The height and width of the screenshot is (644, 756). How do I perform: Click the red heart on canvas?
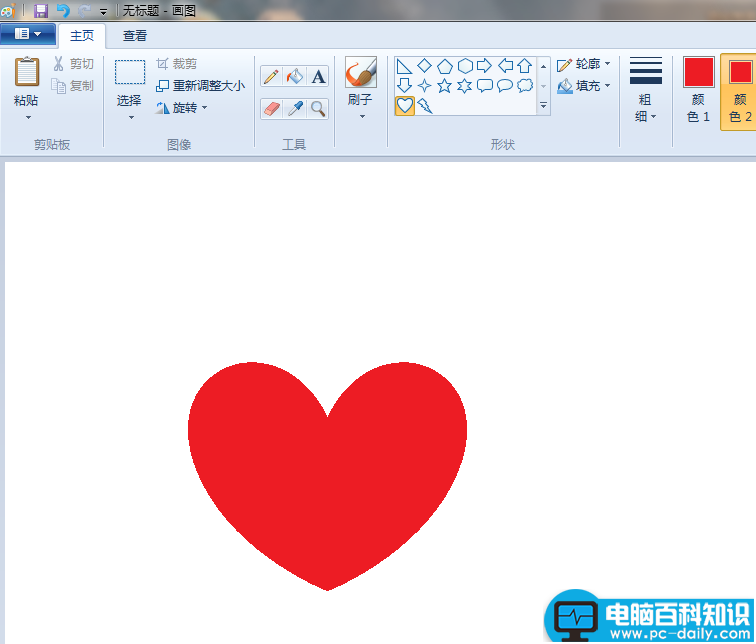coord(327,476)
